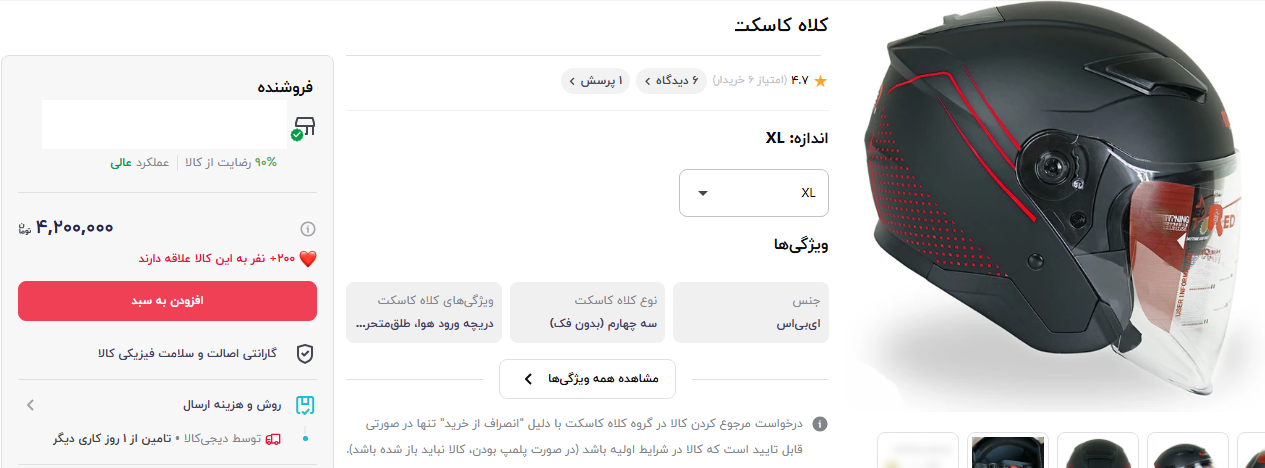Click the red heart icon
This screenshot has width=1265, height=468.
308,259
